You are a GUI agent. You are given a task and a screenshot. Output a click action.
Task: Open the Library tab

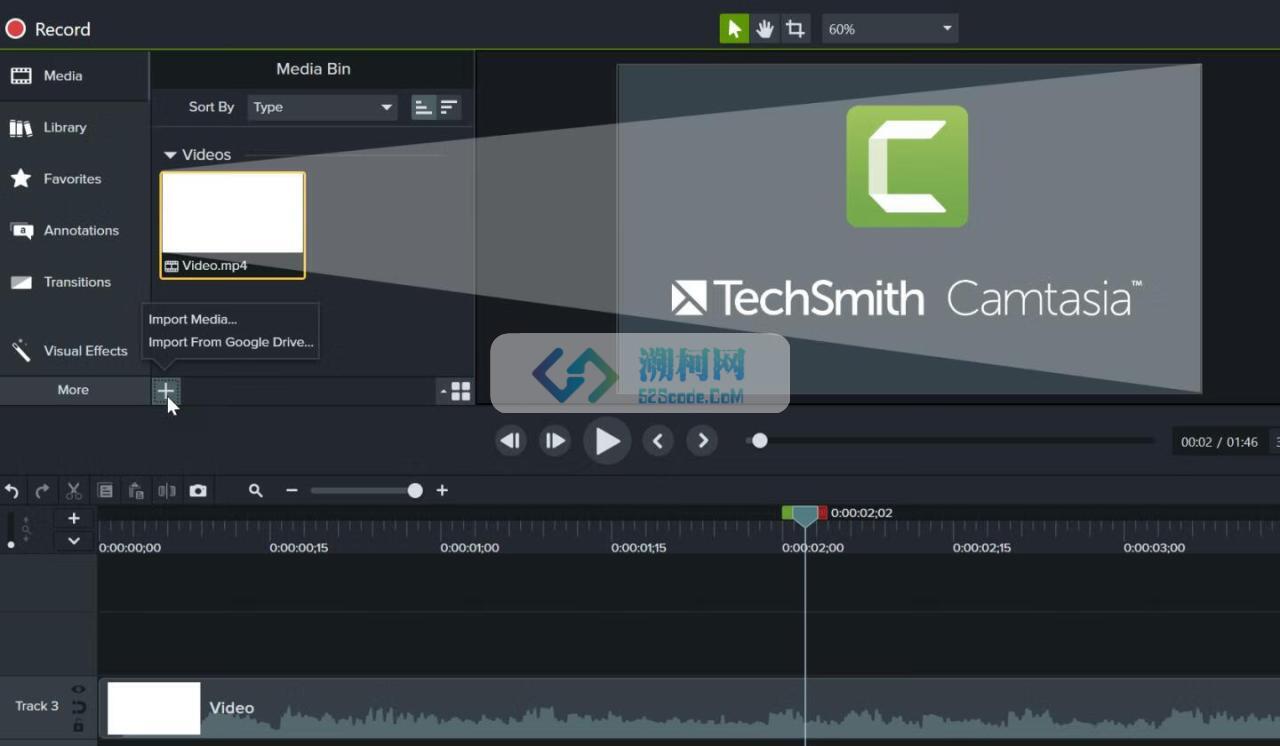click(x=74, y=127)
